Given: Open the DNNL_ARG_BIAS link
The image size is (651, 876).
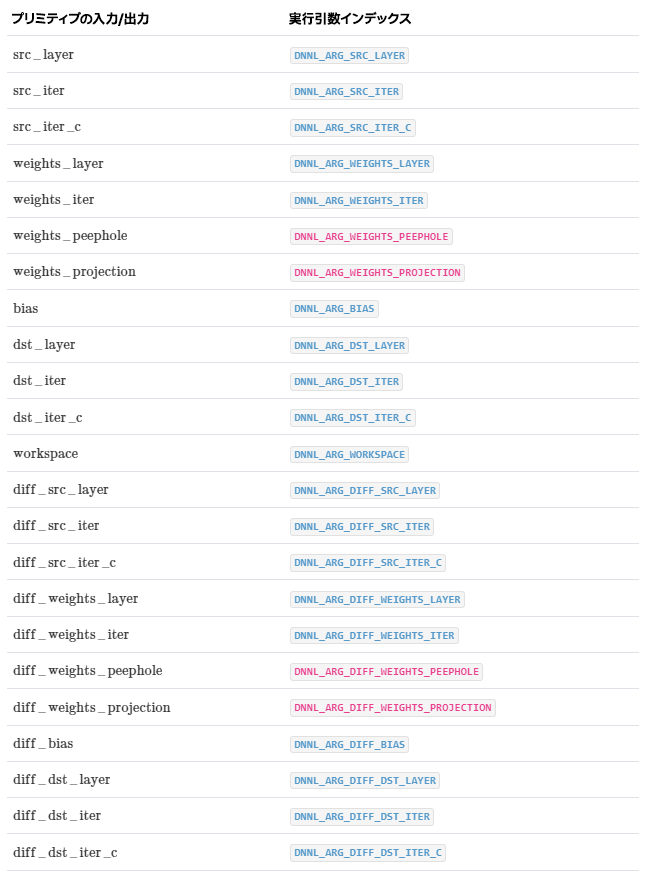Looking at the screenshot, I should (334, 309).
